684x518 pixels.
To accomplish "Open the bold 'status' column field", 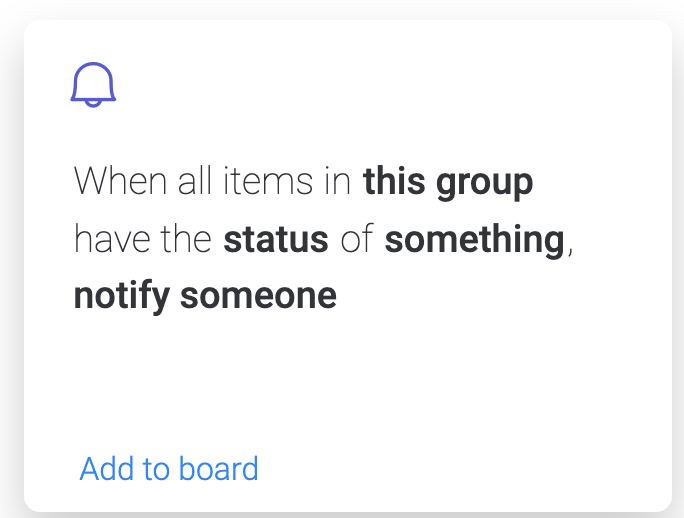I will tap(276, 239).
